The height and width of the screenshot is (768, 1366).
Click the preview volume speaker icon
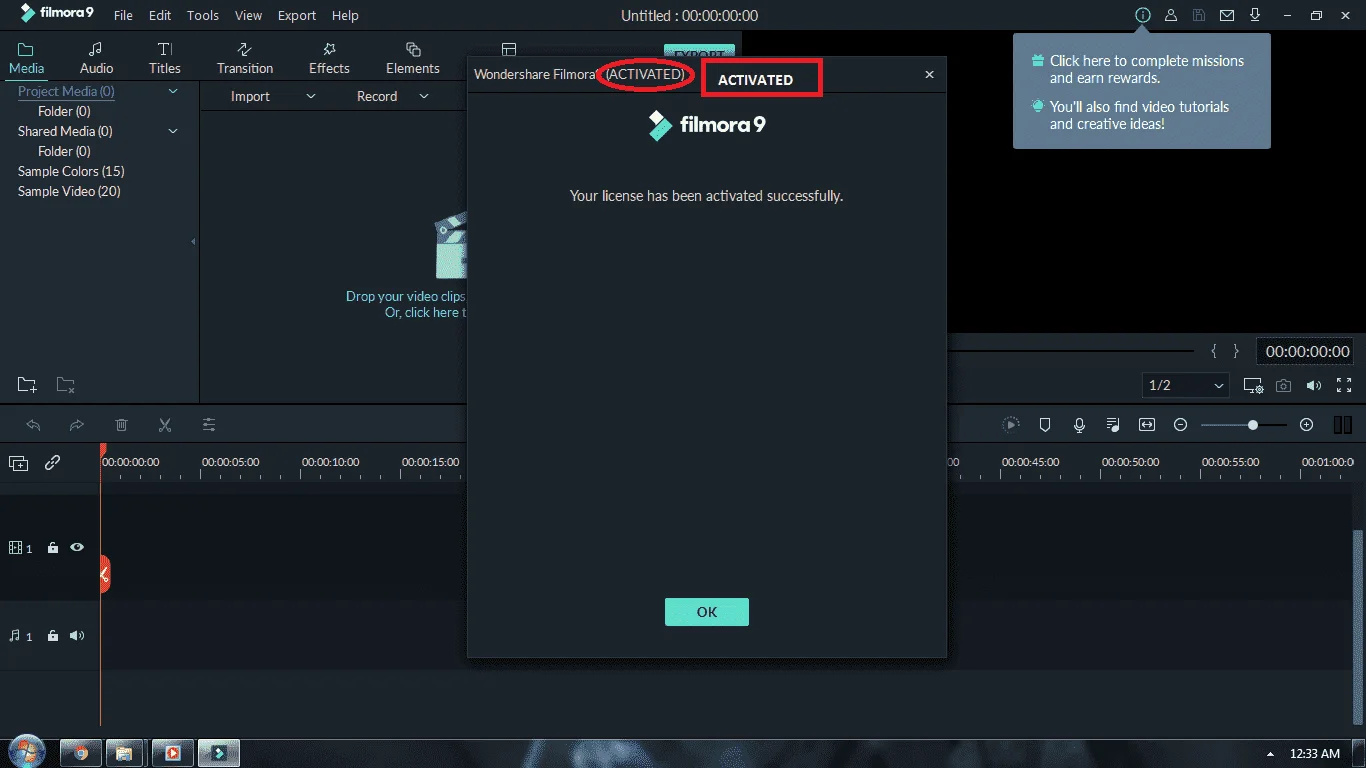point(1313,385)
